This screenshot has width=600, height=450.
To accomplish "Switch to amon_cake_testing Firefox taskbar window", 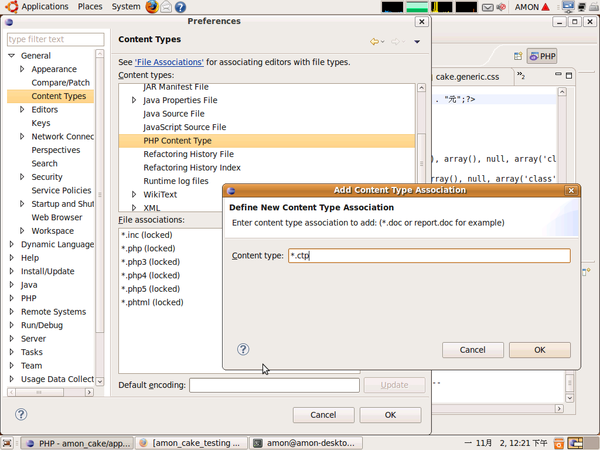I will [x=192, y=443].
